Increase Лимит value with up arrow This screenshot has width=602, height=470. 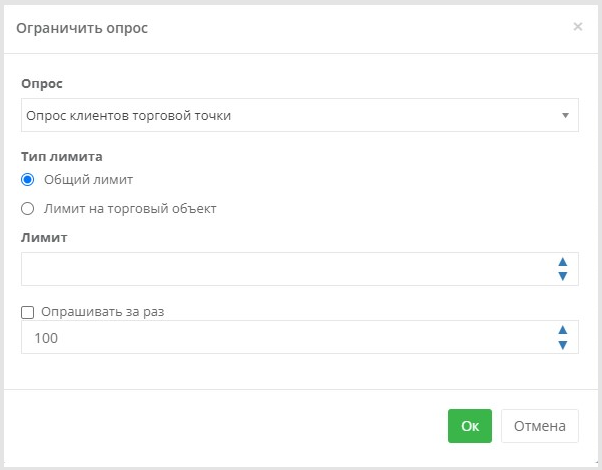click(x=563, y=262)
